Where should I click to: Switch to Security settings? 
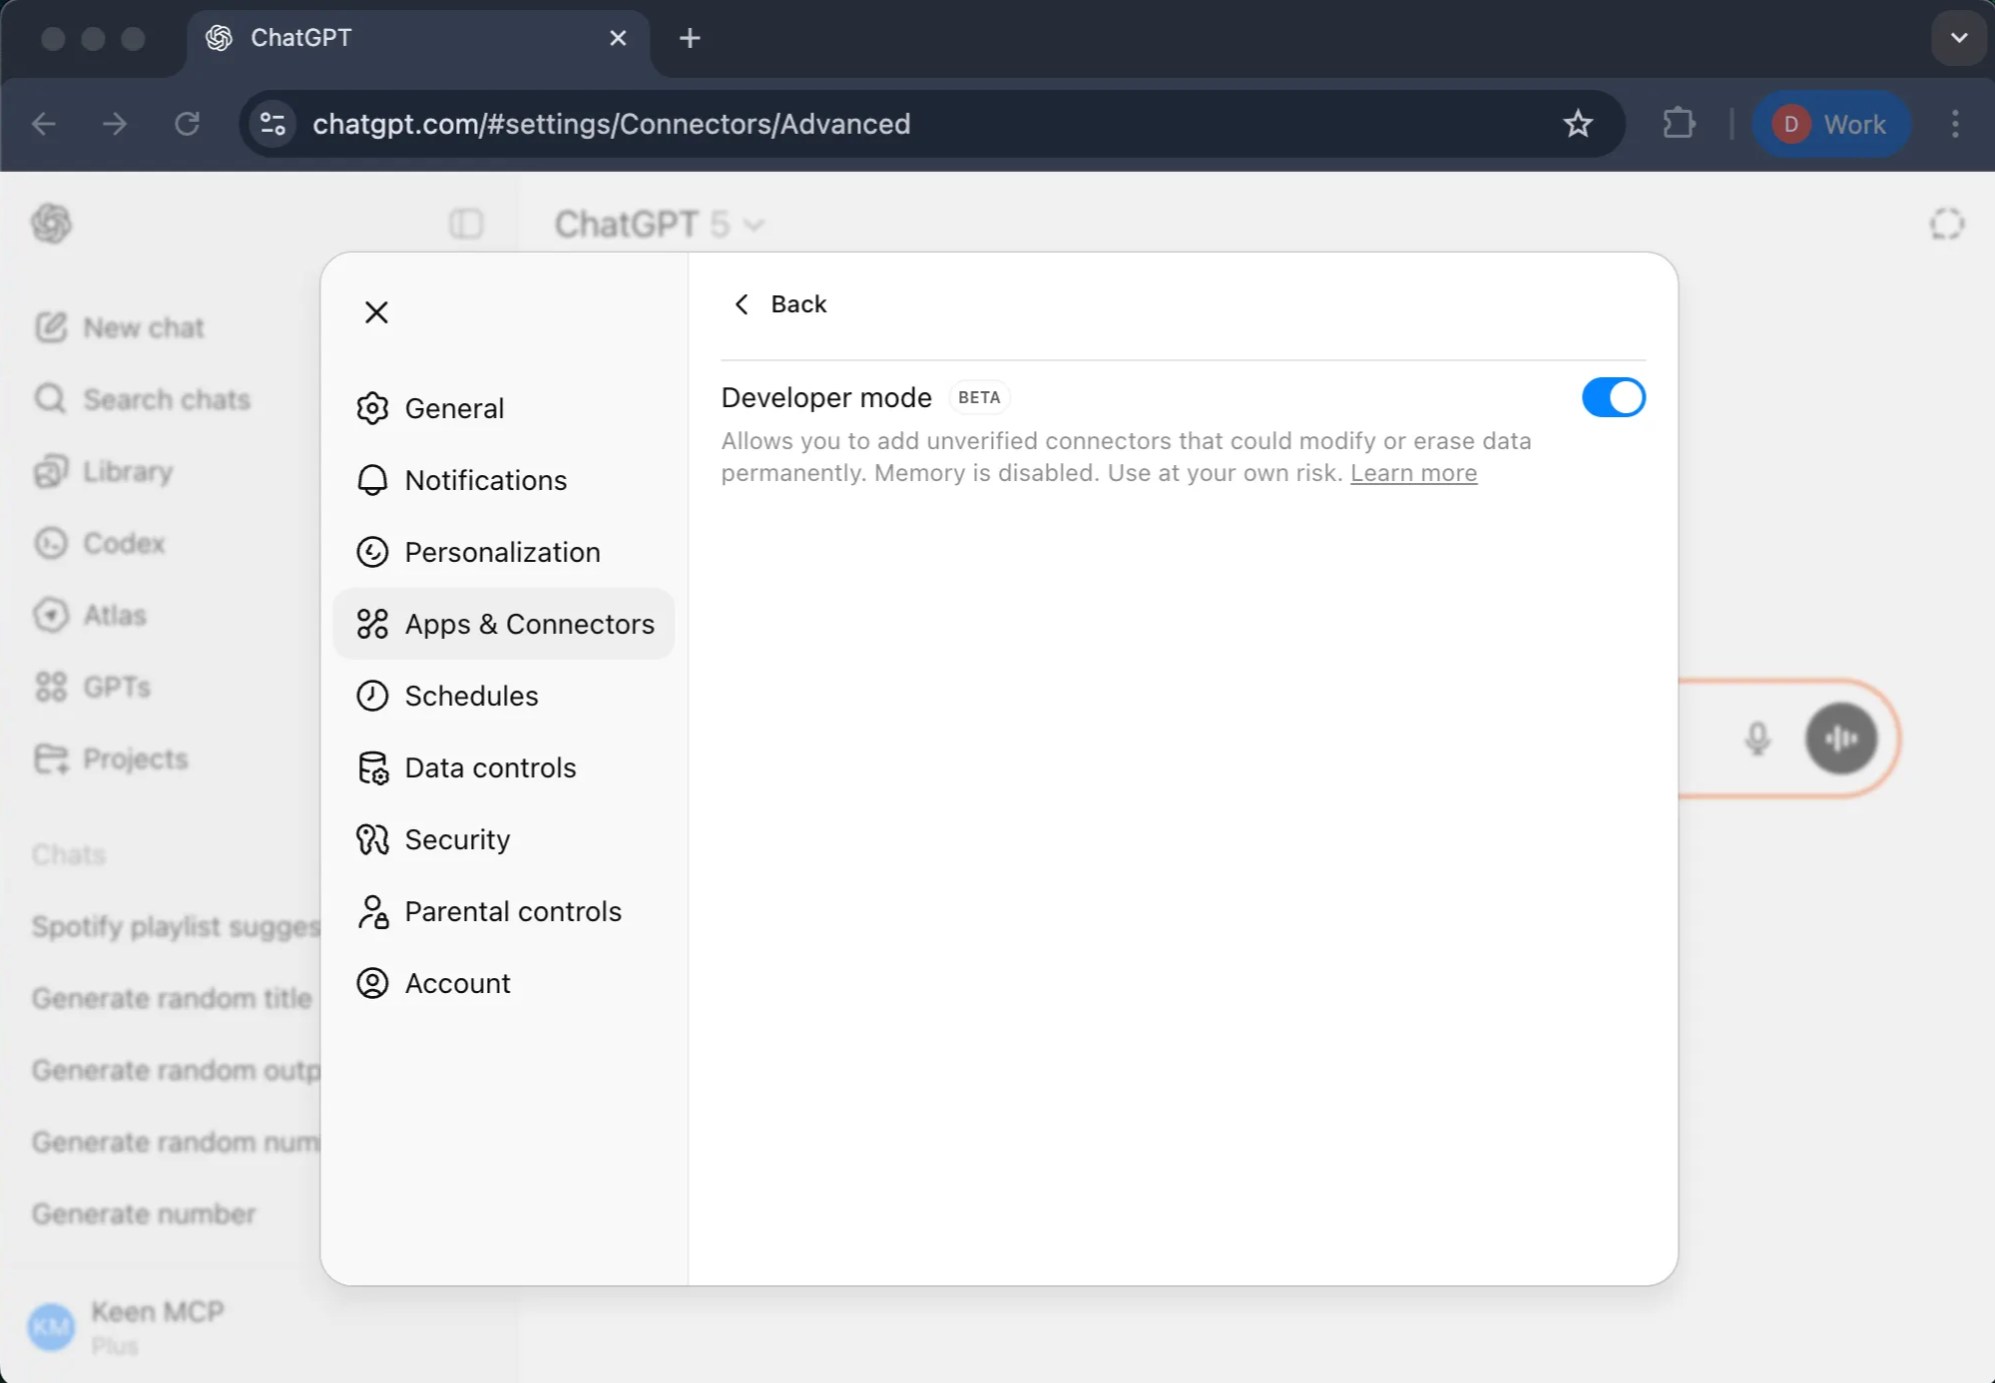click(456, 839)
